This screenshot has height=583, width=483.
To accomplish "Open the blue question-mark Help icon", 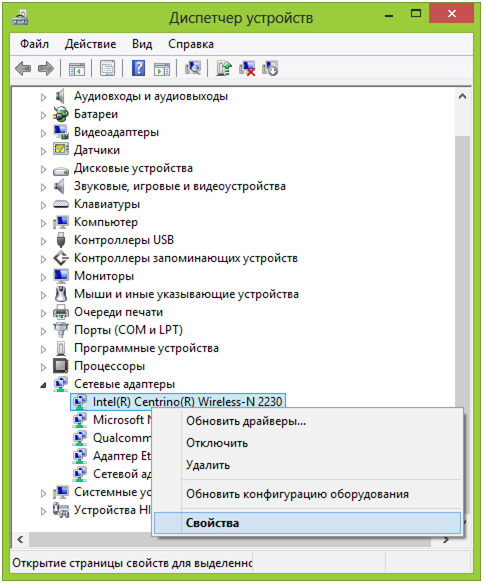I will click(x=138, y=69).
